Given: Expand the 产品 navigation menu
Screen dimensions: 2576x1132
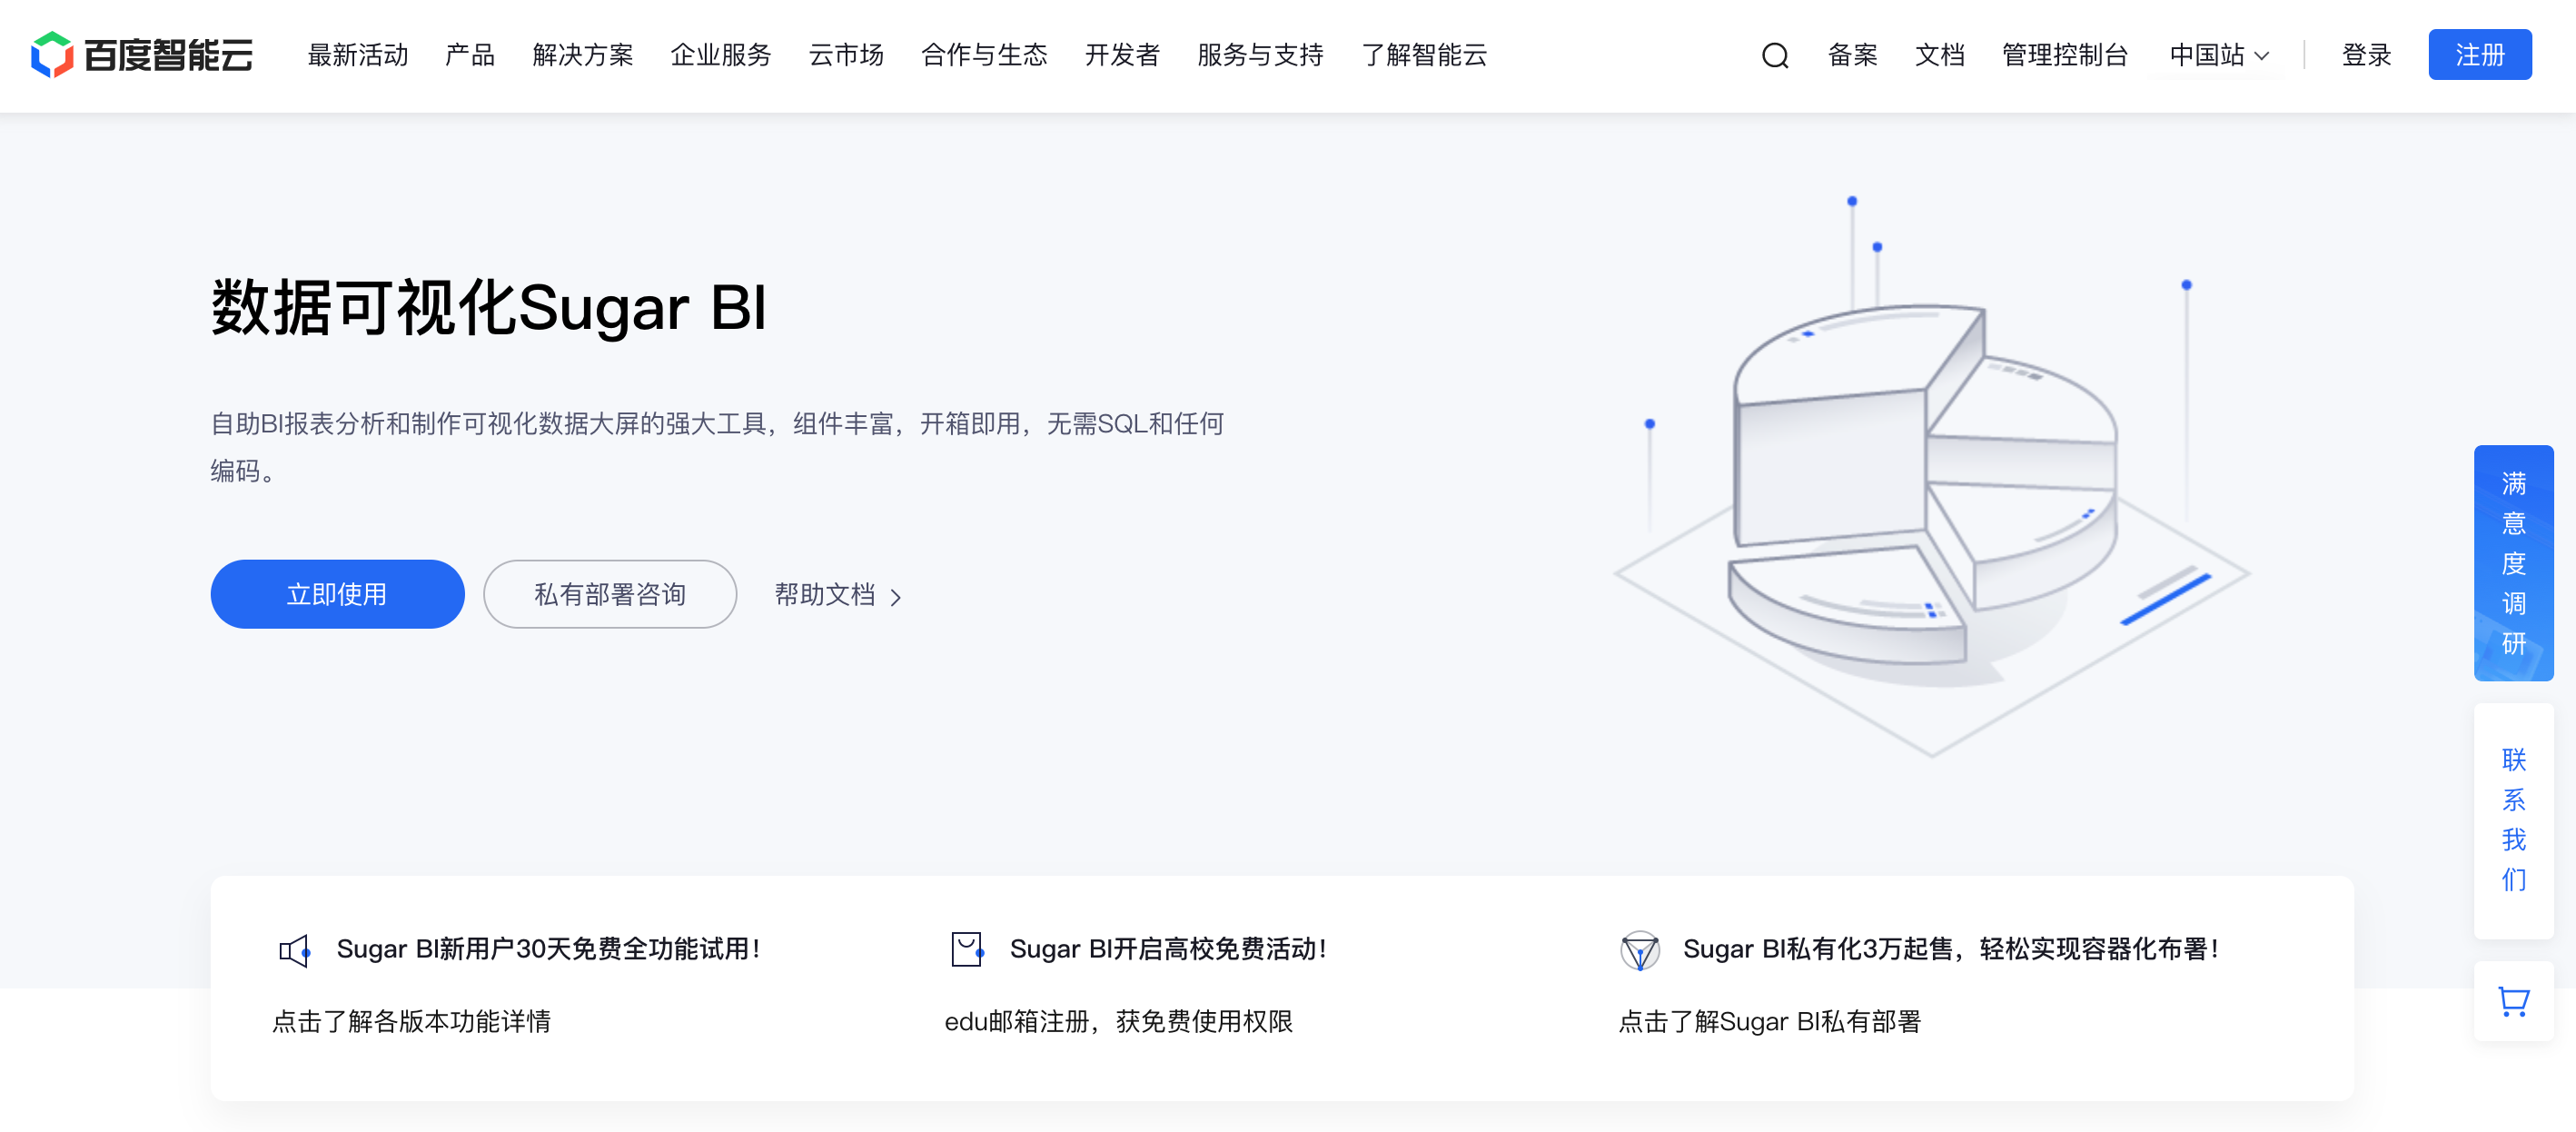Looking at the screenshot, I should [x=469, y=56].
